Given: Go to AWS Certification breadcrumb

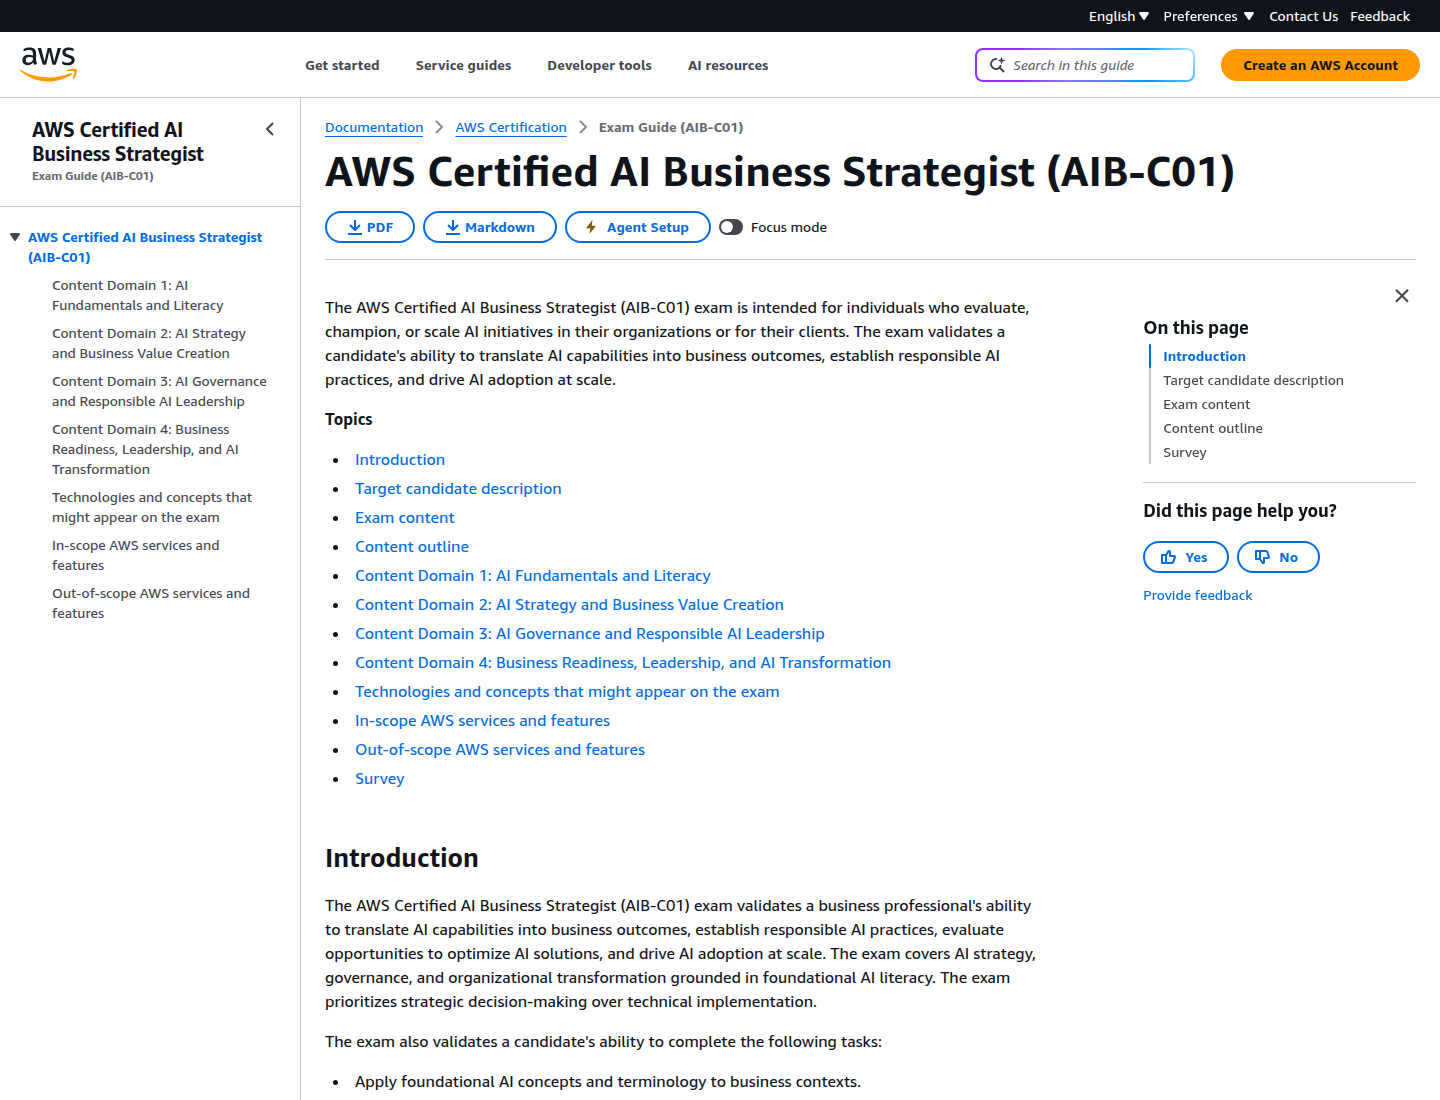Looking at the screenshot, I should click(511, 127).
